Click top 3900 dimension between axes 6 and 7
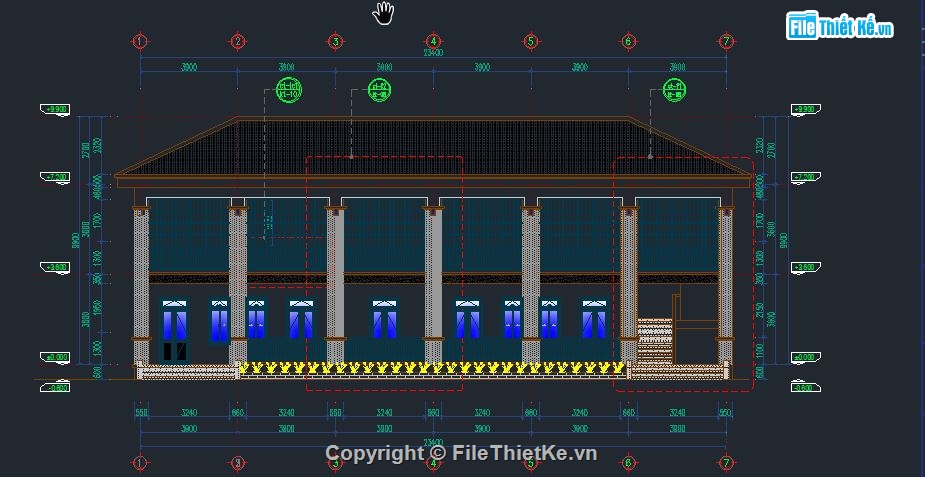Screen dimensions: 925x477 click(677, 67)
